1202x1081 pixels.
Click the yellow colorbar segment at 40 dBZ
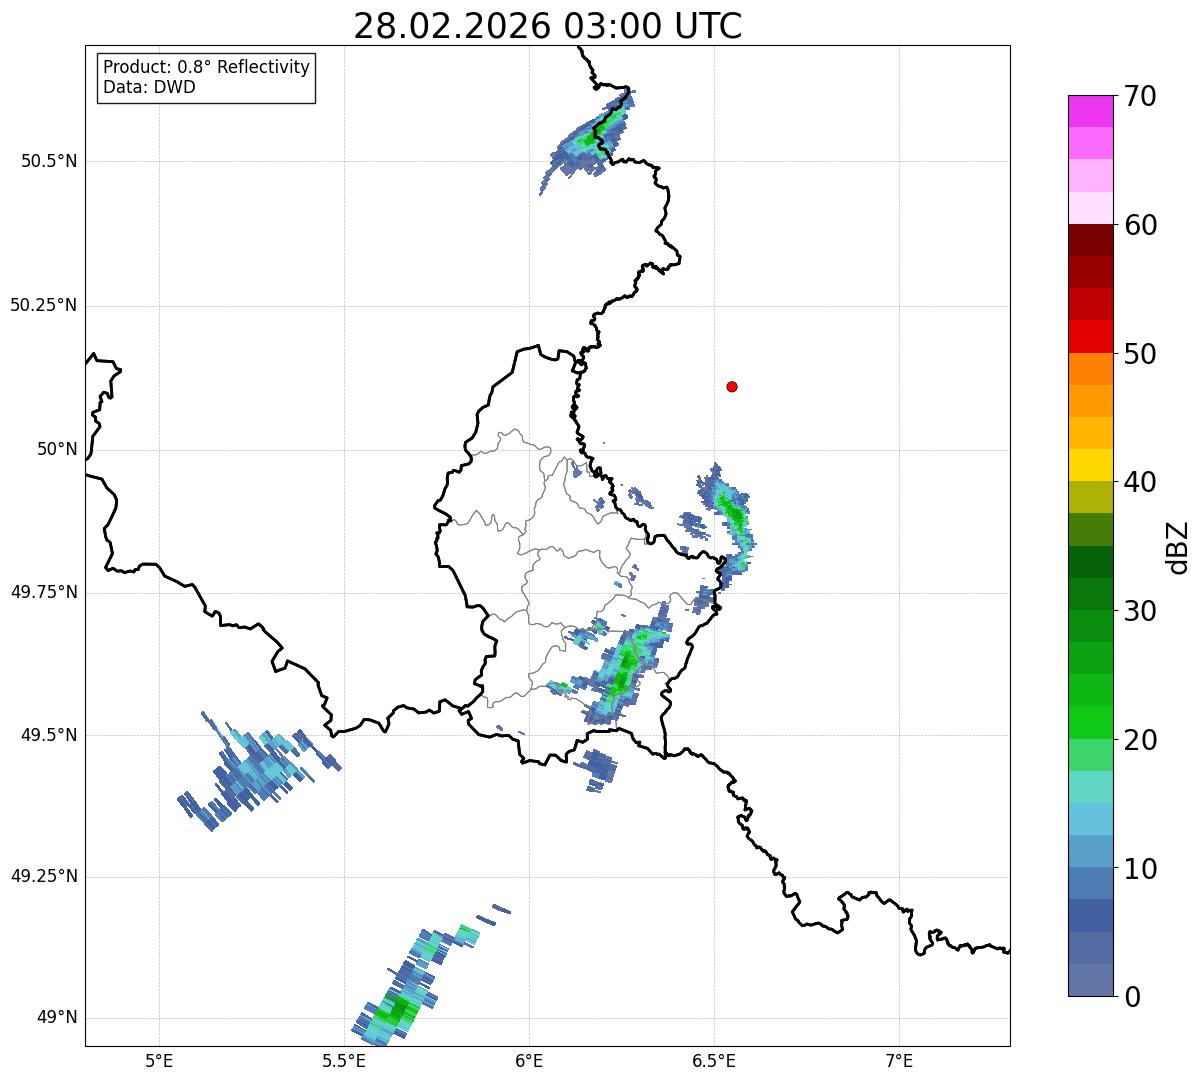pyautogui.click(x=1090, y=466)
